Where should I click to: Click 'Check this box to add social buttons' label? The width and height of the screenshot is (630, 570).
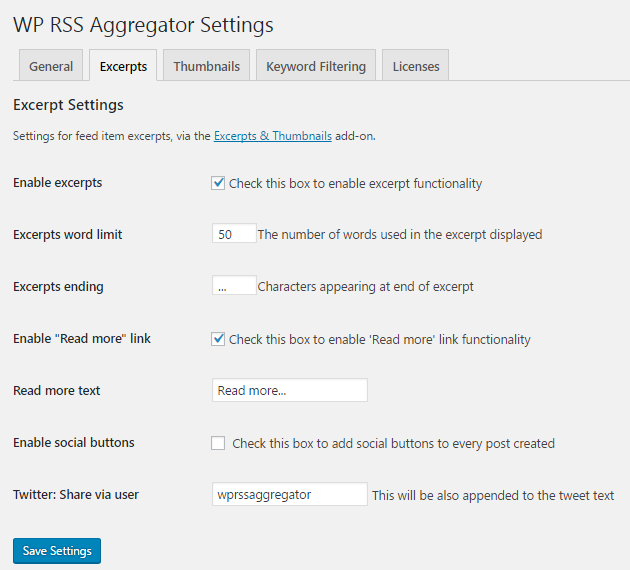point(393,443)
